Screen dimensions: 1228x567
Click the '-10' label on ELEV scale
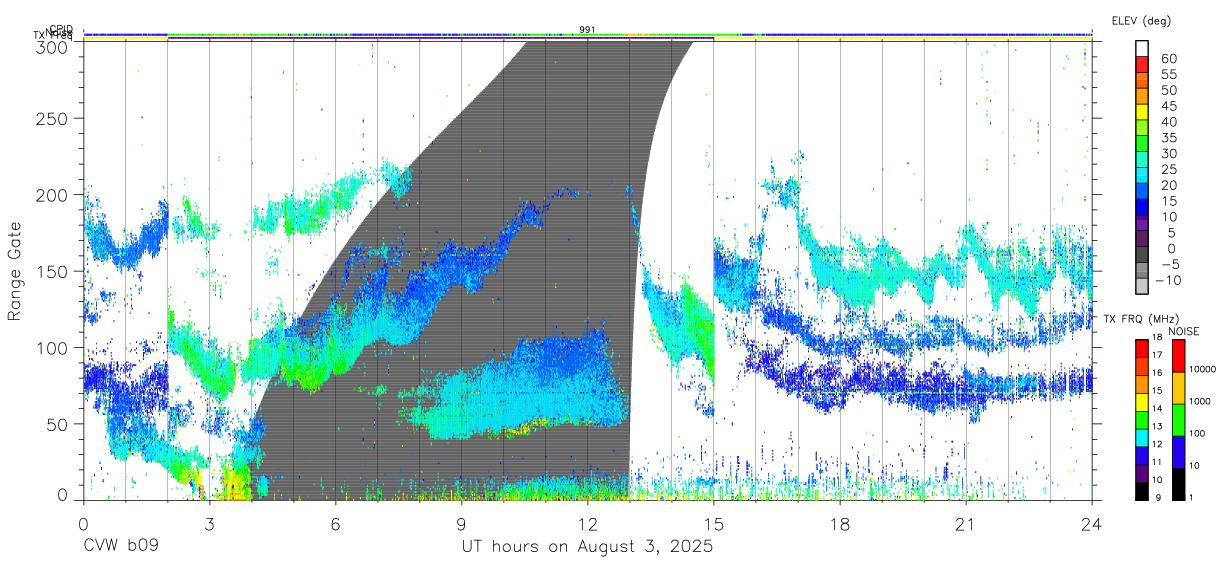pos(1170,280)
